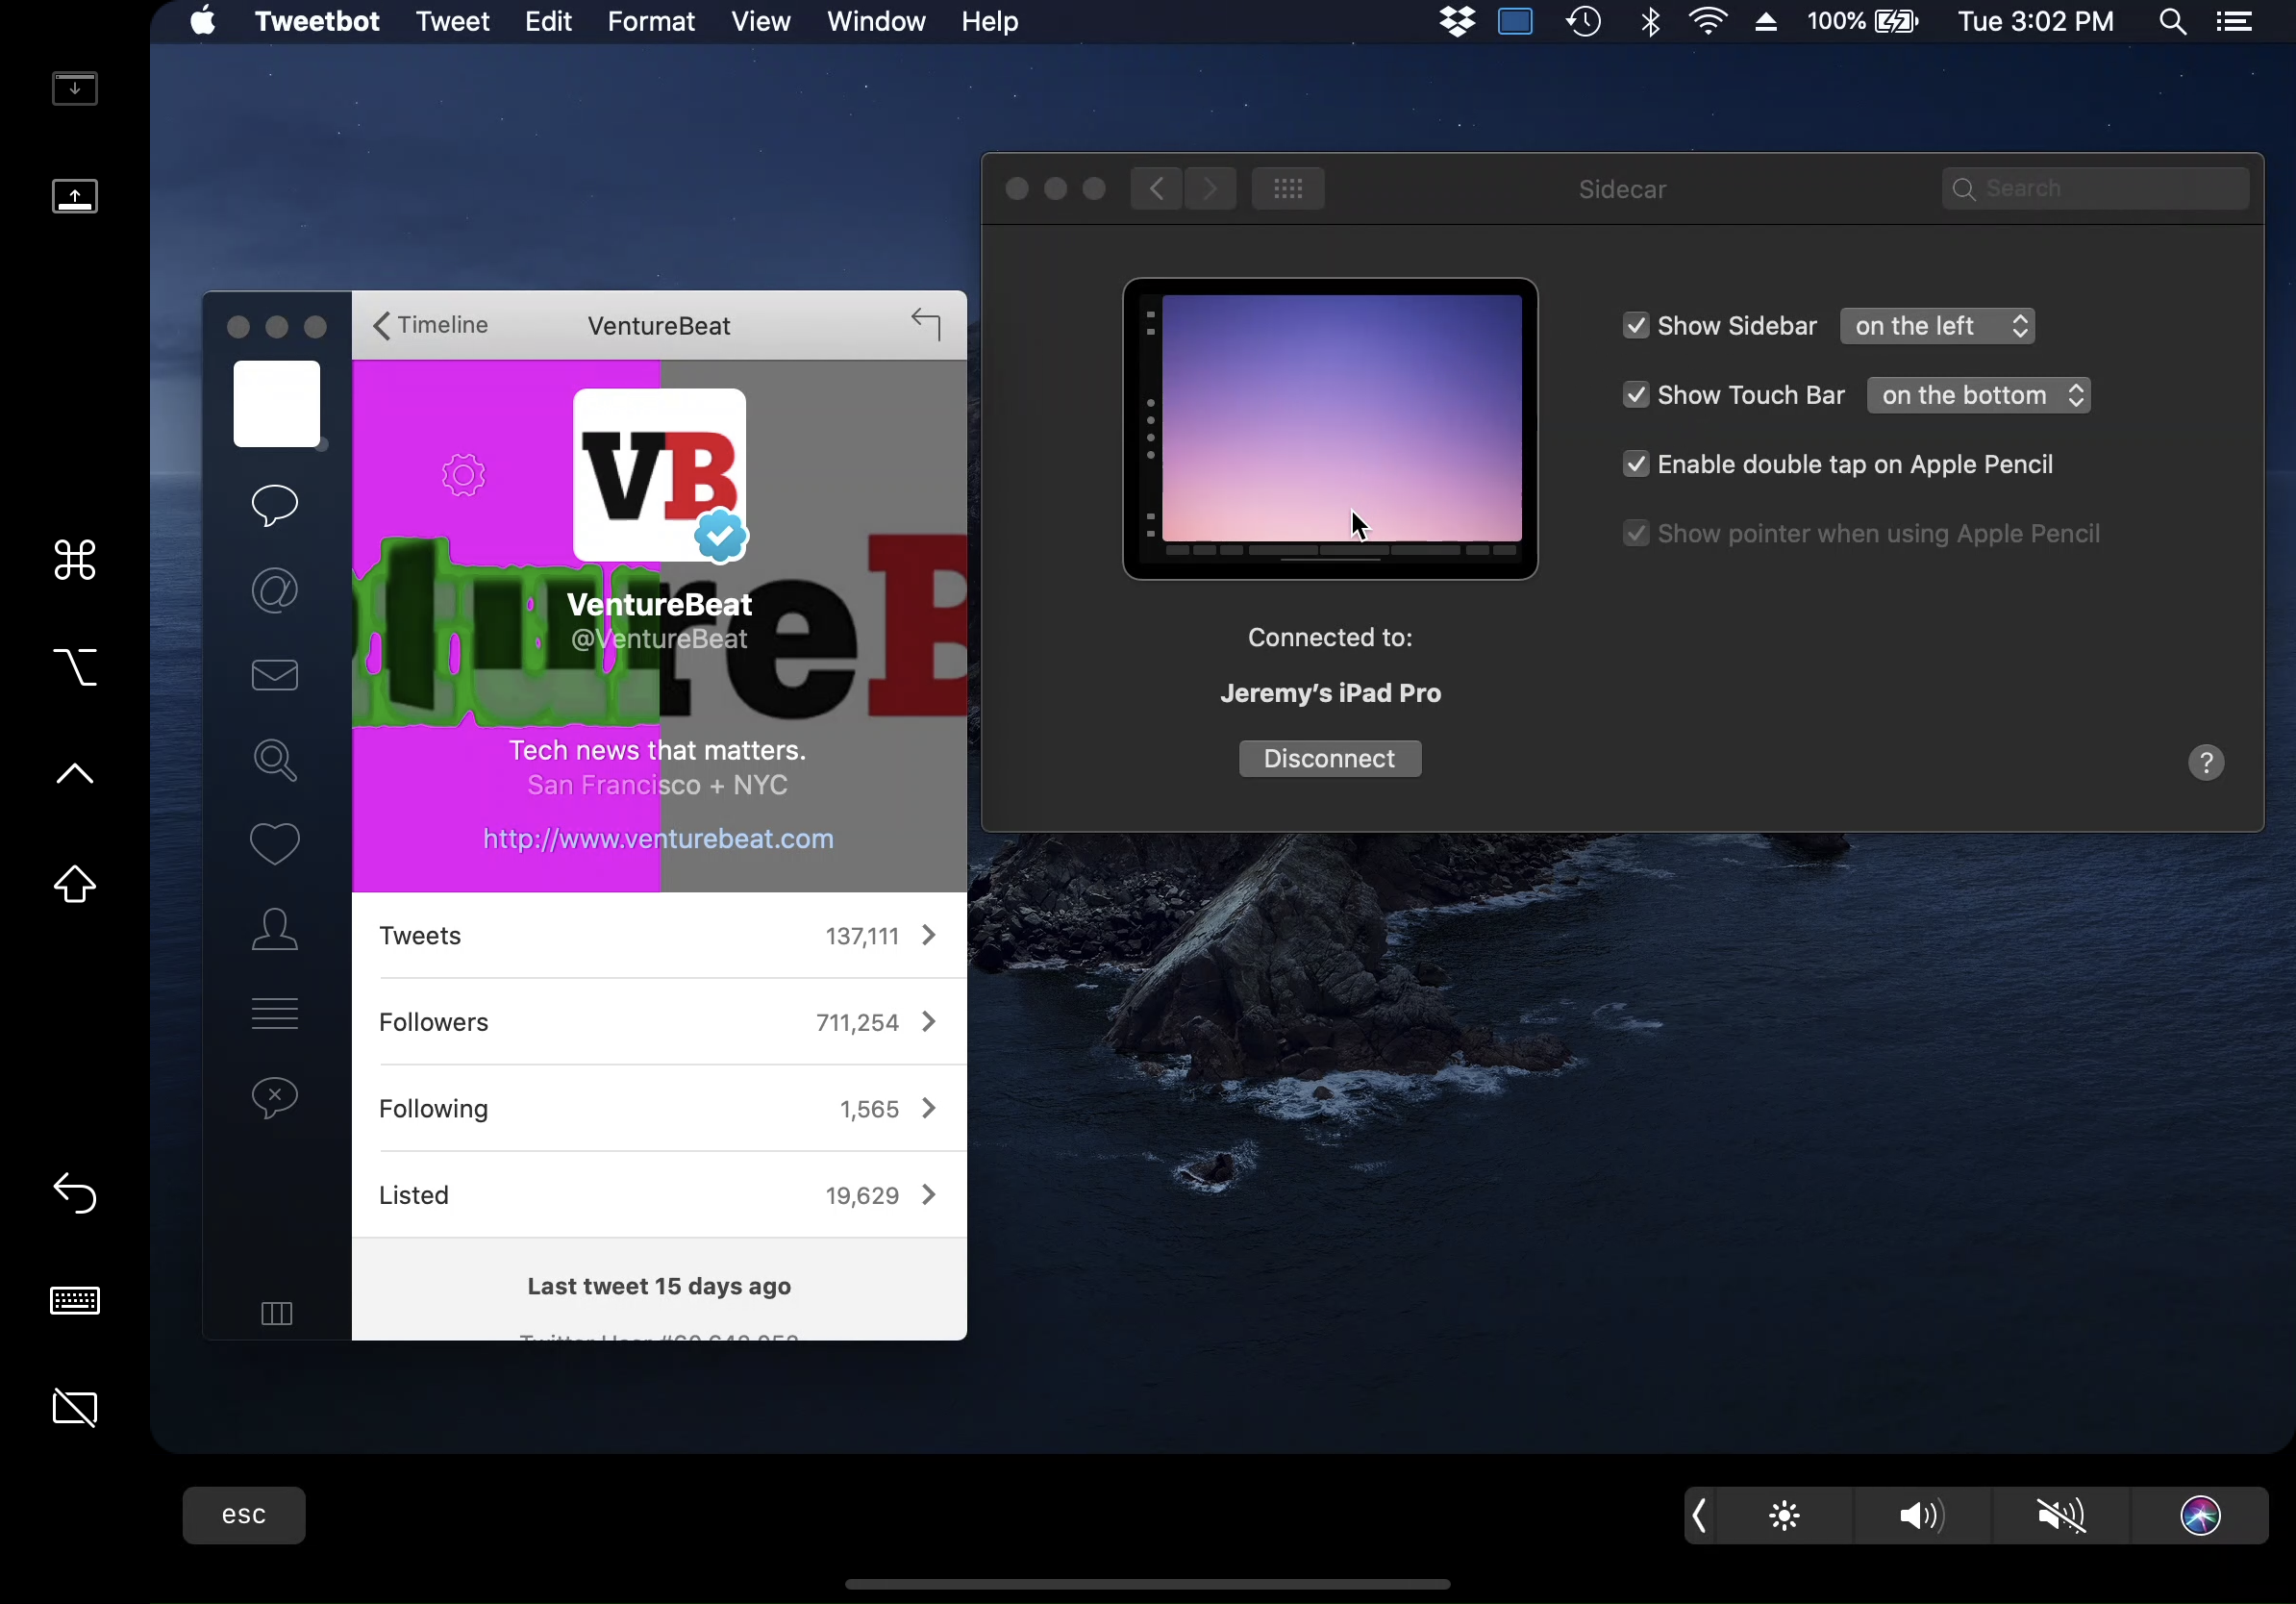Tap the mute button on Touch Bar
Viewport: 2296px width, 1604px height.
2061,1515
